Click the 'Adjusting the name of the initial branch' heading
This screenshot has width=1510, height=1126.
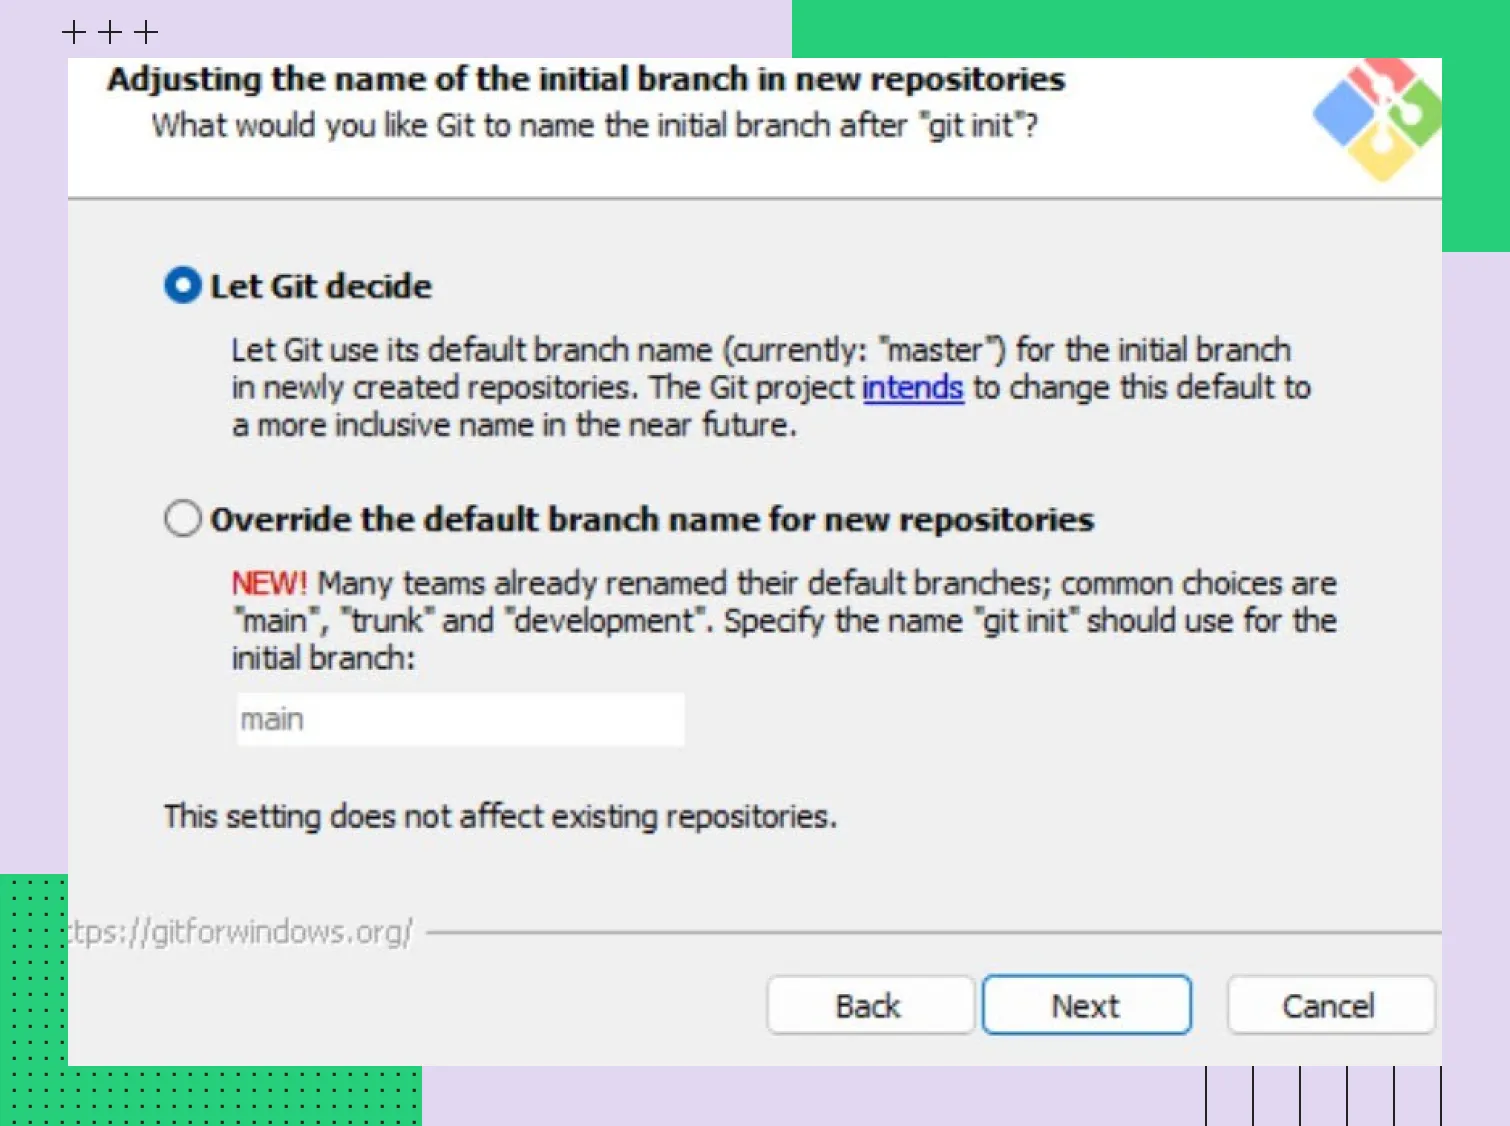[x=586, y=79]
